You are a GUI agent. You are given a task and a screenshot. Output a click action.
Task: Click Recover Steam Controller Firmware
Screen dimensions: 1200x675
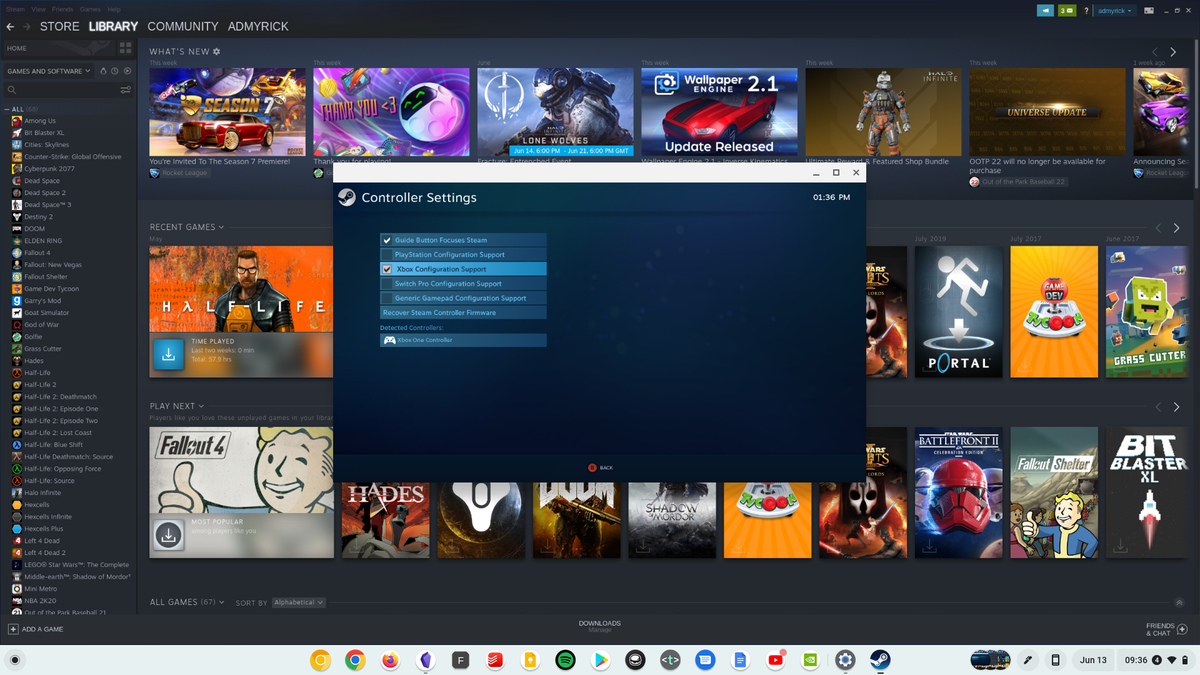463,312
